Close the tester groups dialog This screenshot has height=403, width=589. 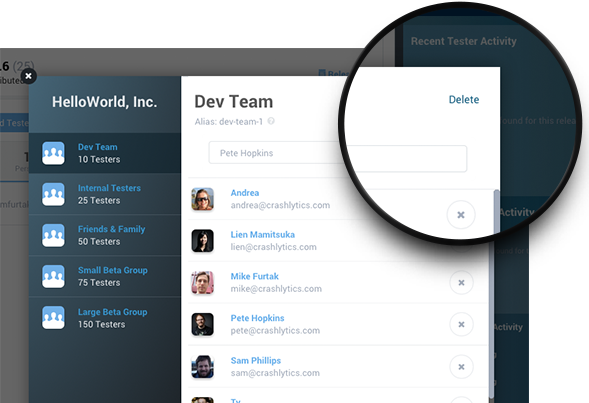(x=29, y=76)
